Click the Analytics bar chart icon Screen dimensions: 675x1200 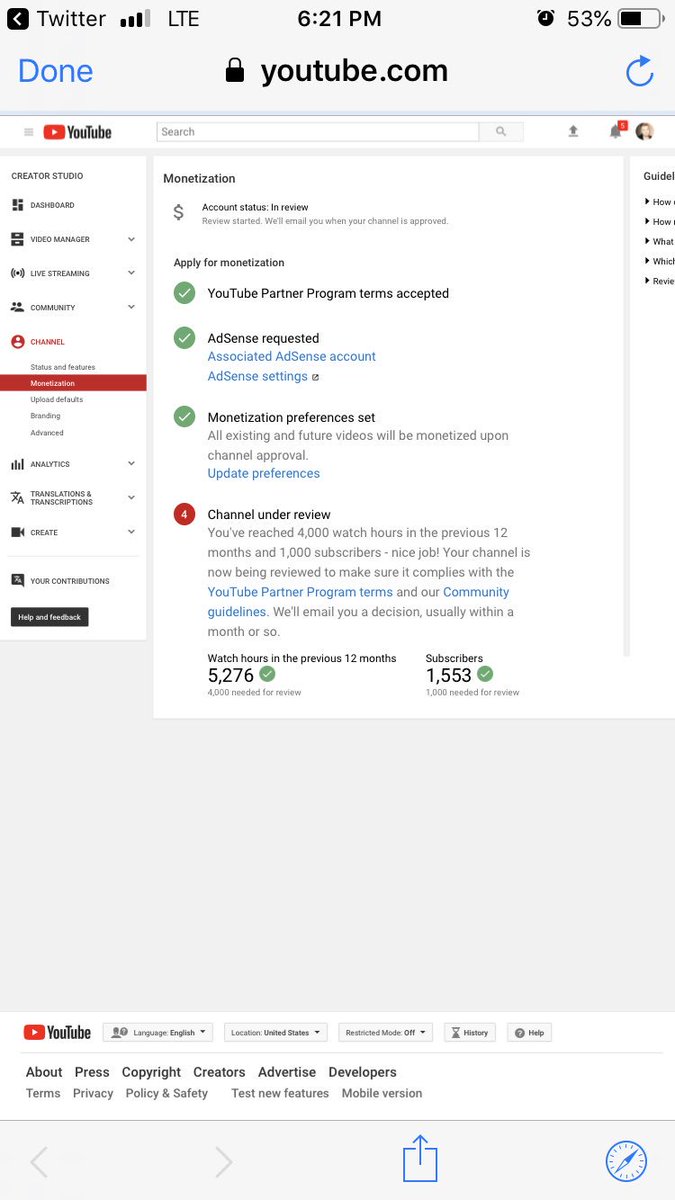[17, 464]
